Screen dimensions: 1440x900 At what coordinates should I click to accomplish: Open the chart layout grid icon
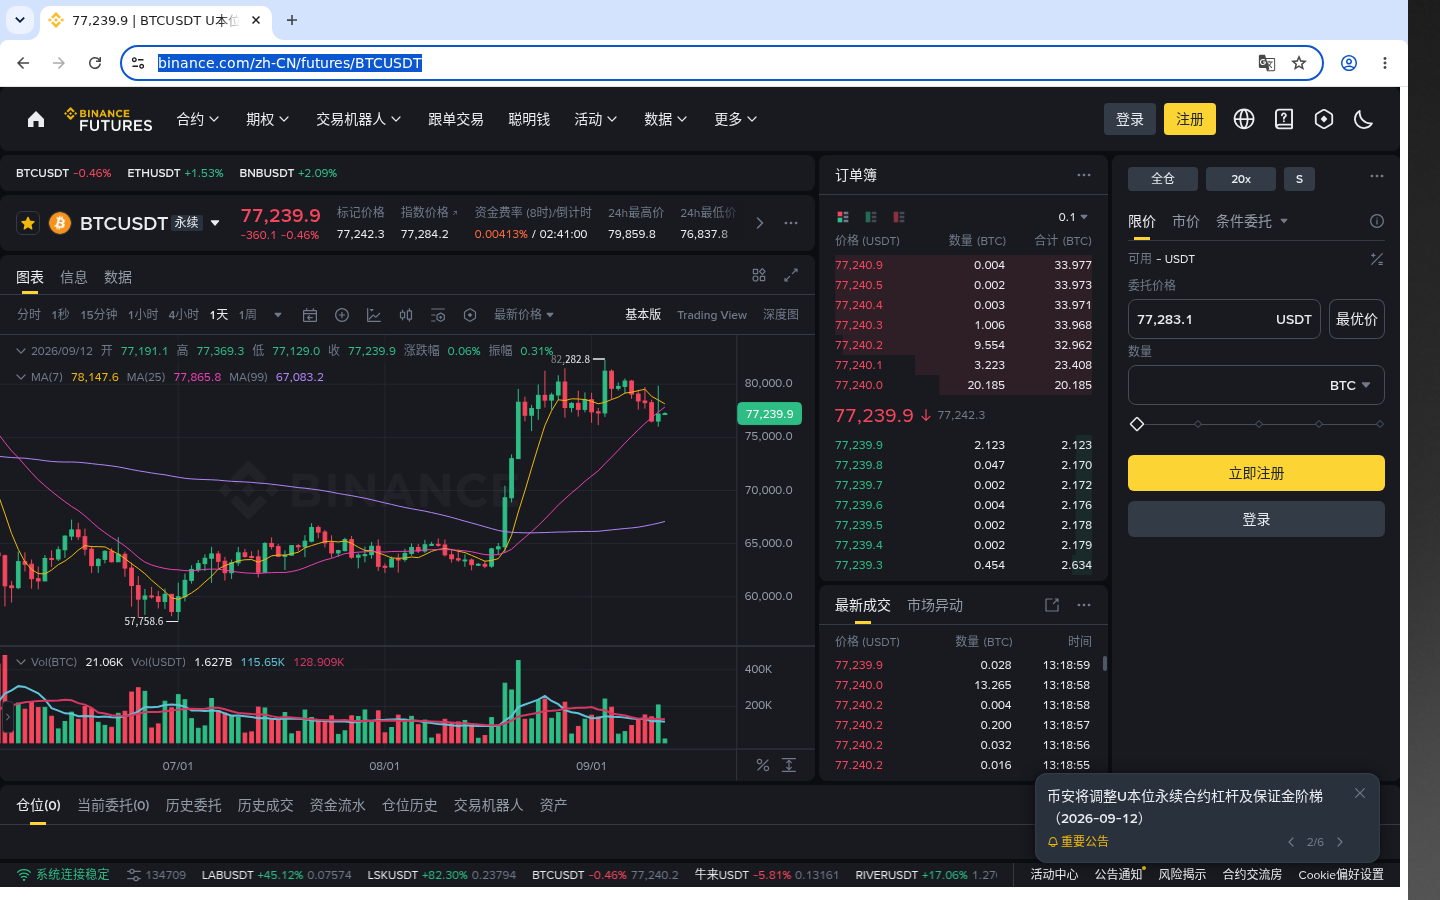759,275
